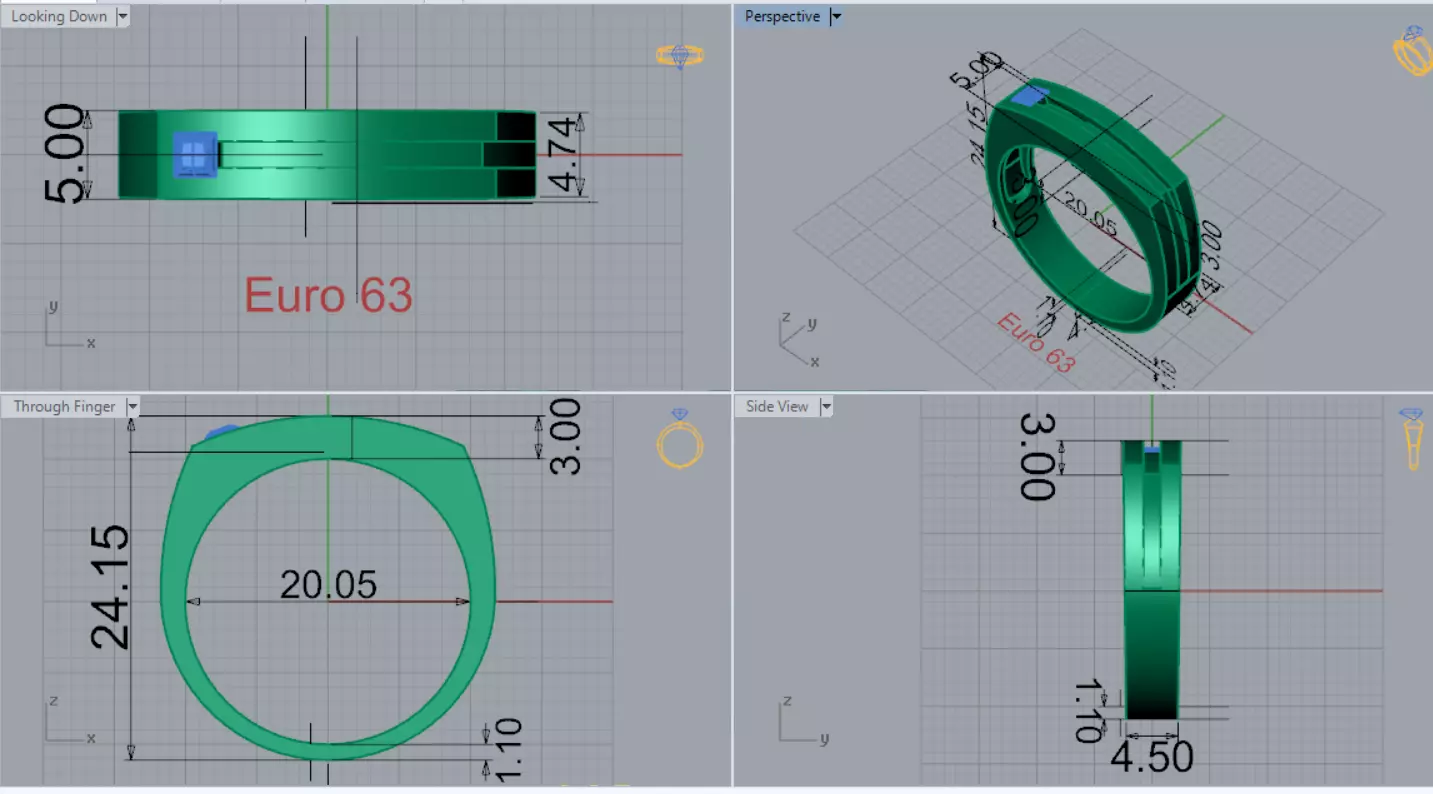1433x794 pixels.
Task: Click the Looking Down viewport title
Action: coord(59,16)
